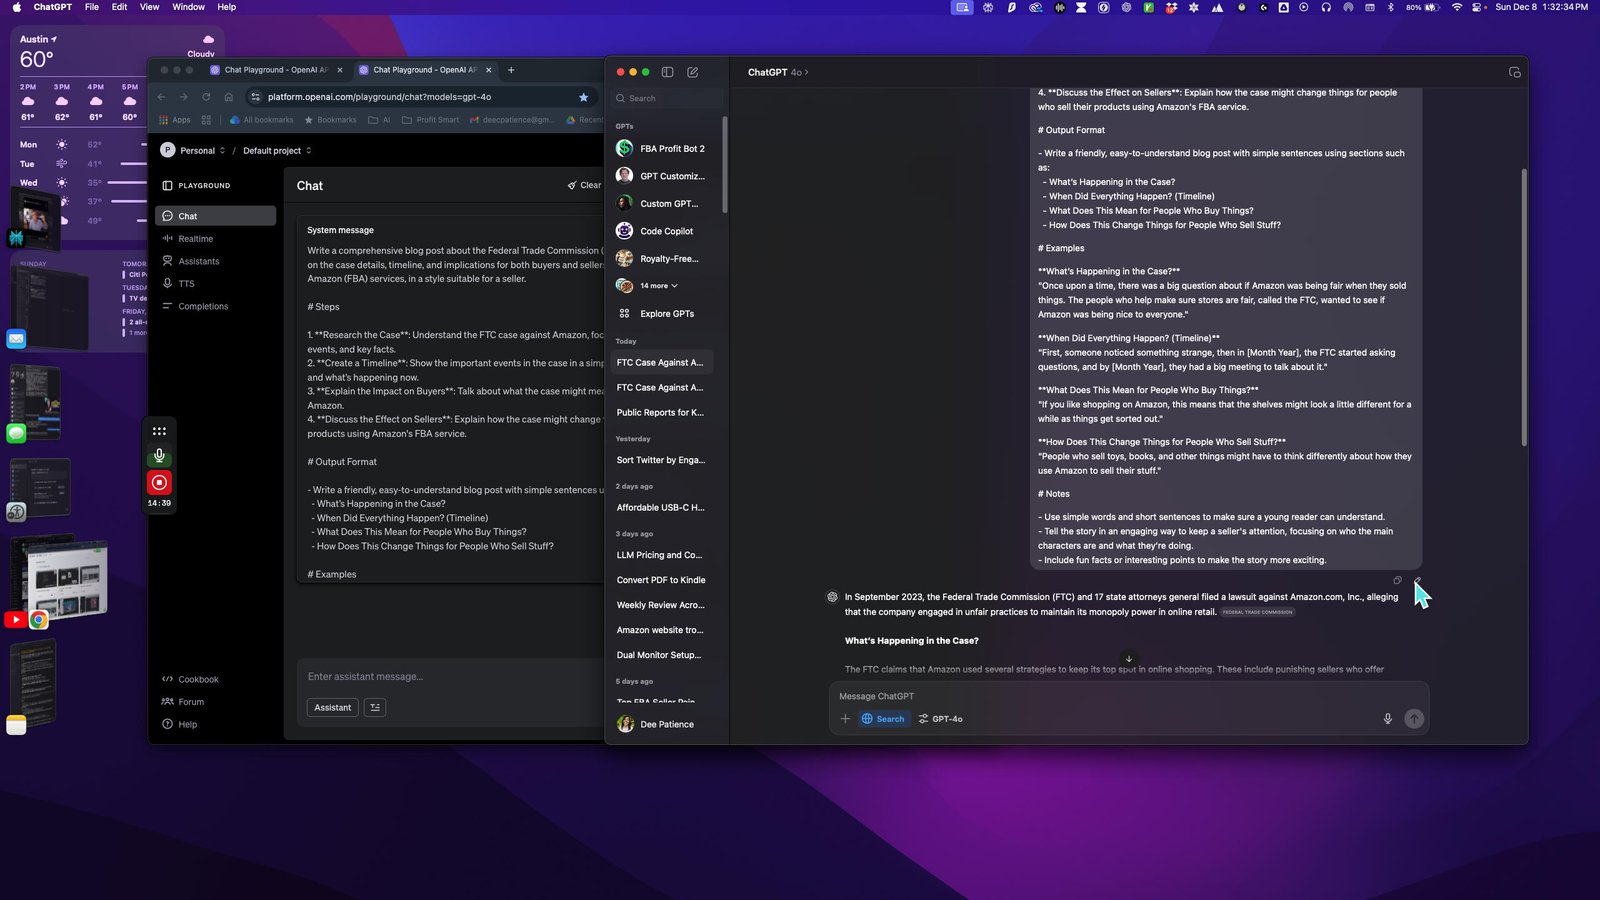Stop the screen recording with the red button
The image size is (1600, 900).
[159, 483]
